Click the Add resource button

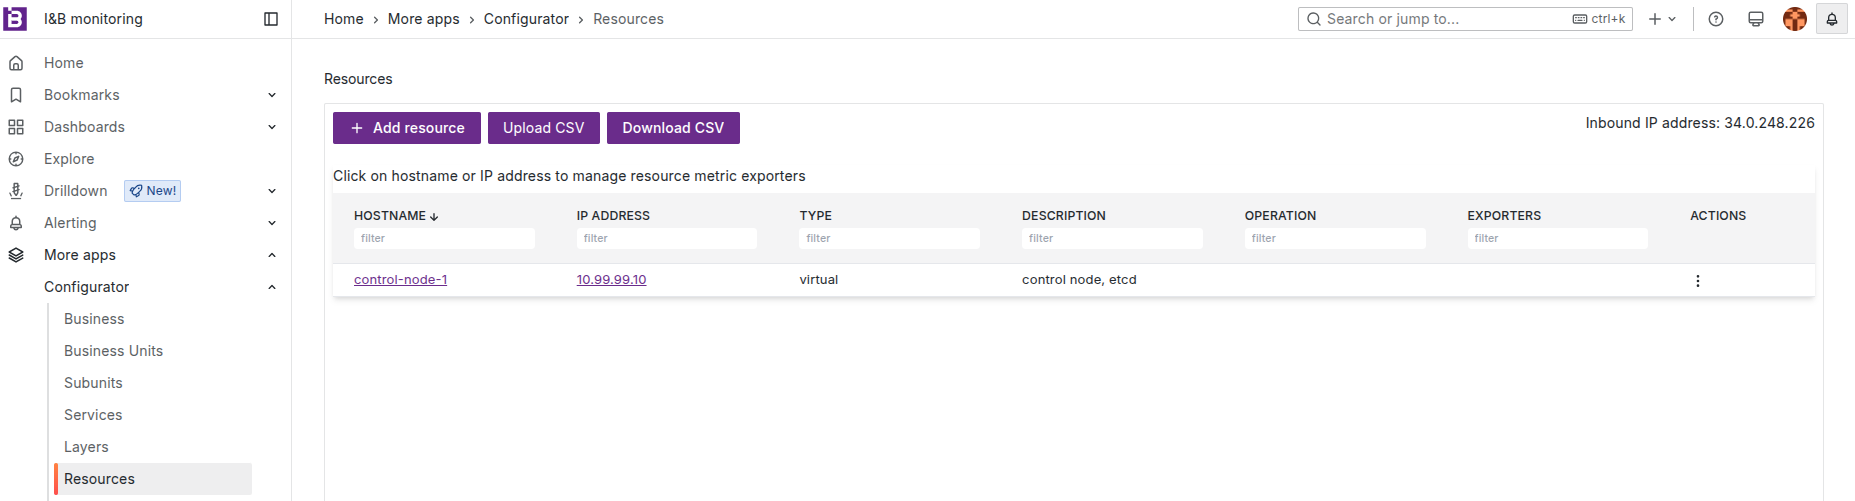click(x=407, y=128)
